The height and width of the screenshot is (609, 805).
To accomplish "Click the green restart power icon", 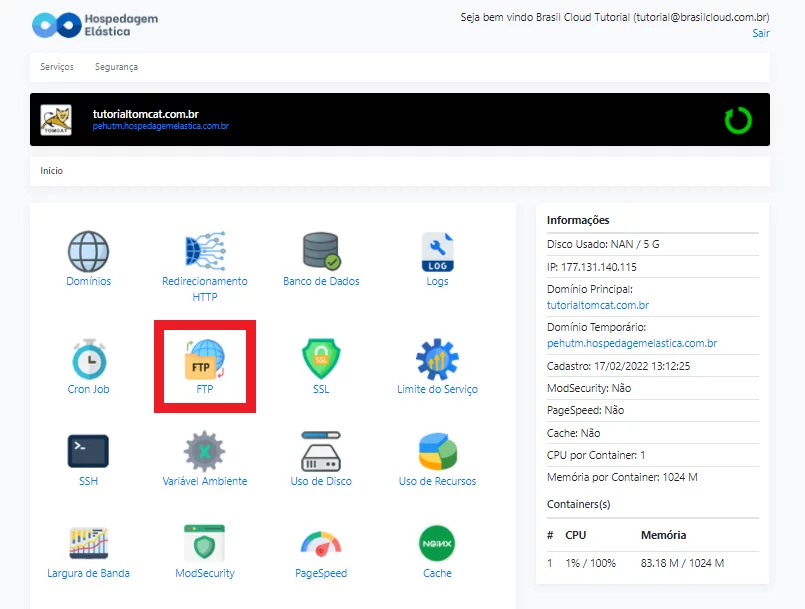I will pos(738,120).
